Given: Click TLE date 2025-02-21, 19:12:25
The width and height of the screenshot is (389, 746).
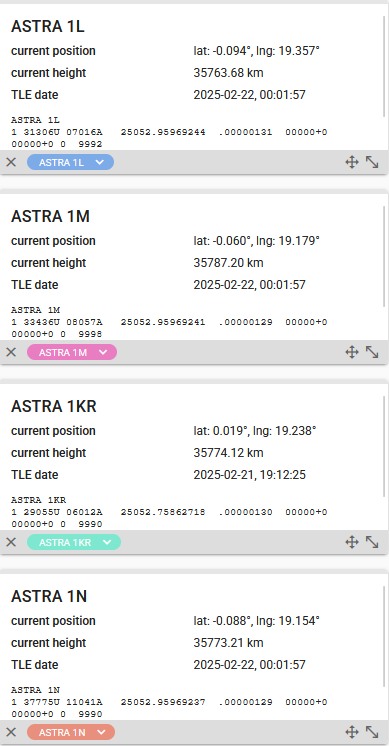Looking at the screenshot, I should (x=249, y=475).
